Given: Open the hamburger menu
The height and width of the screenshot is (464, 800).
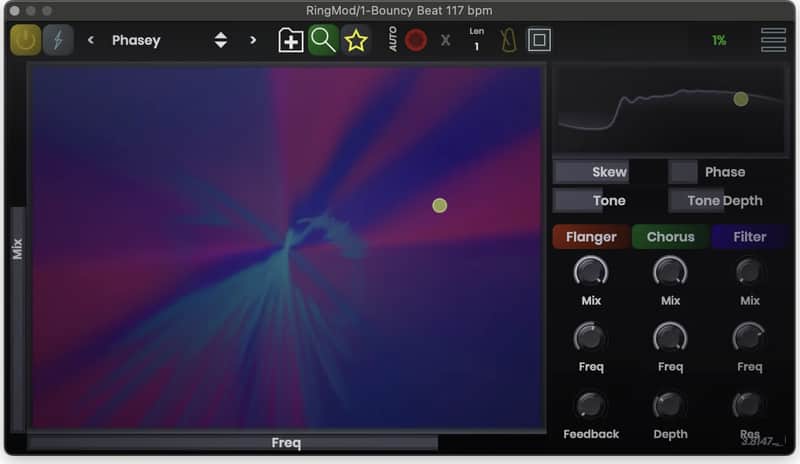Looking at the screenshot, I should [773, 40].
